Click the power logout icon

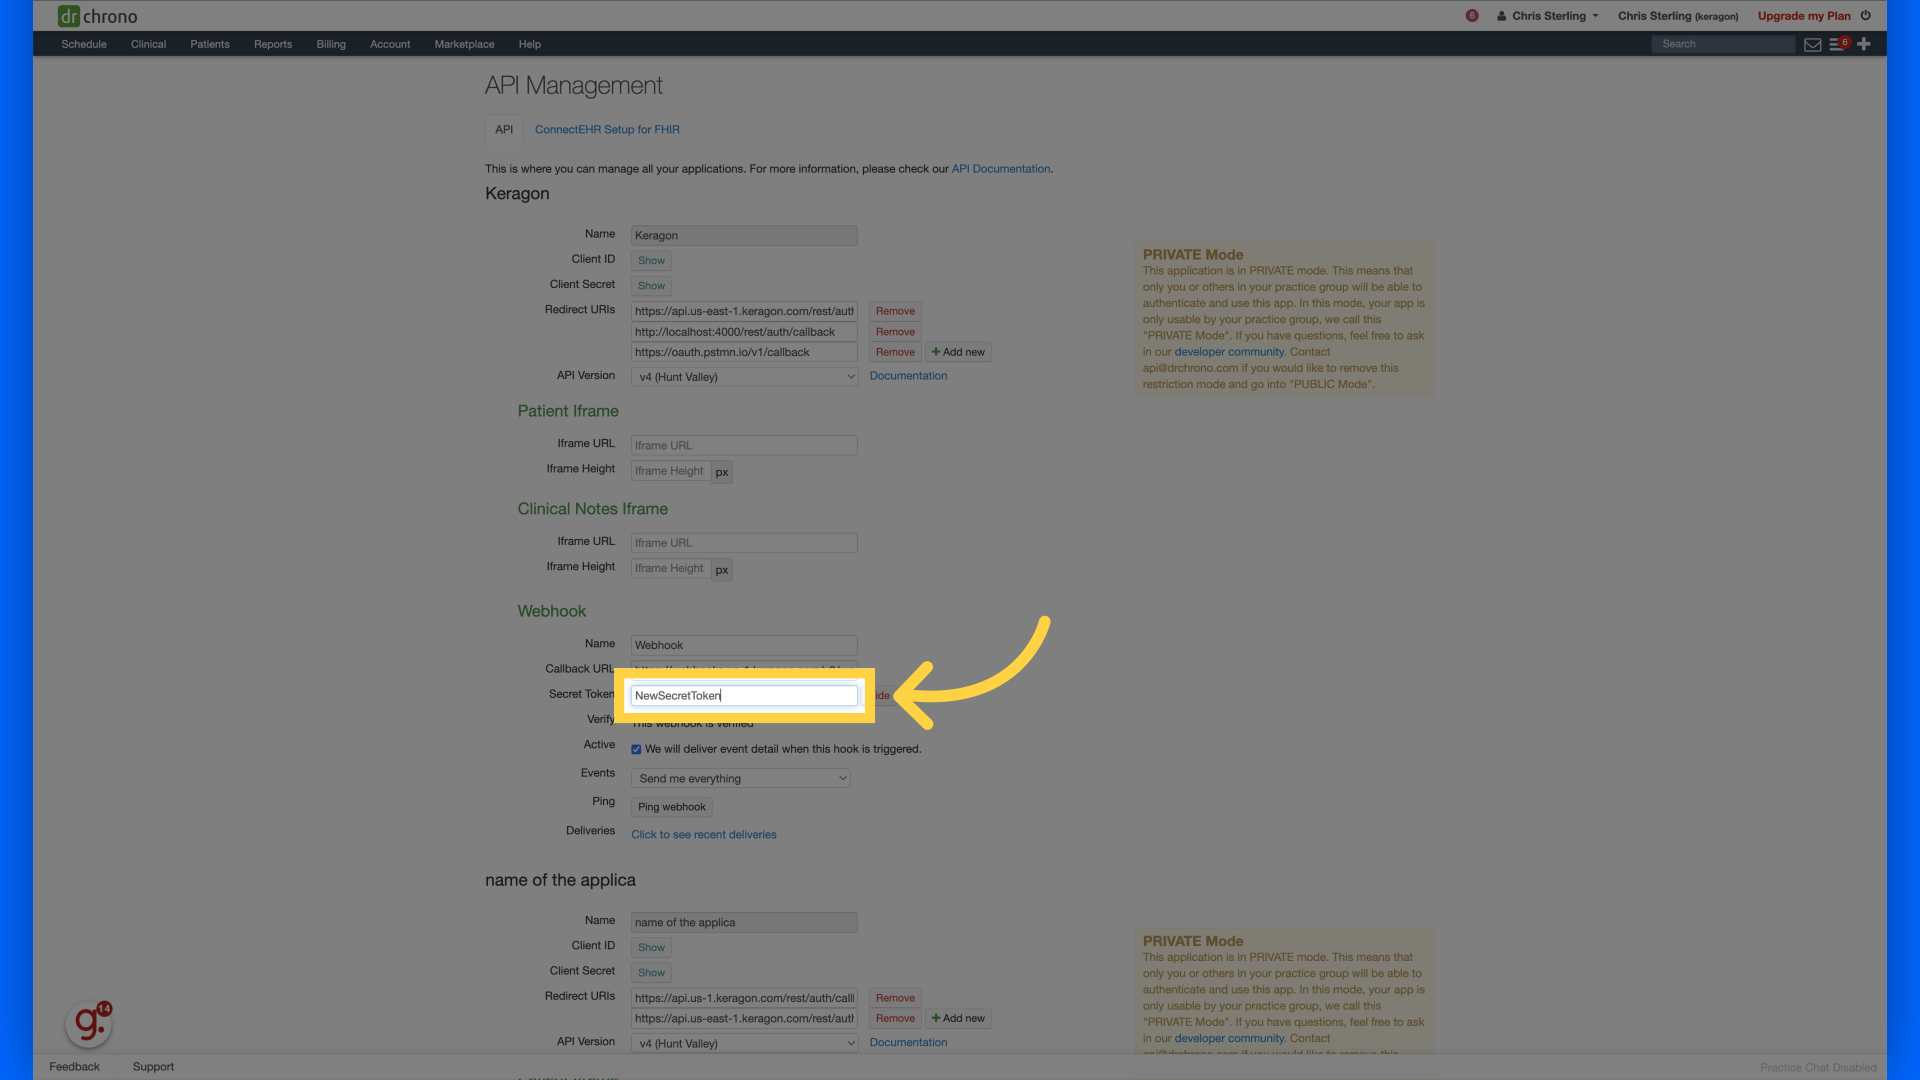click(x=1866, y=16)
